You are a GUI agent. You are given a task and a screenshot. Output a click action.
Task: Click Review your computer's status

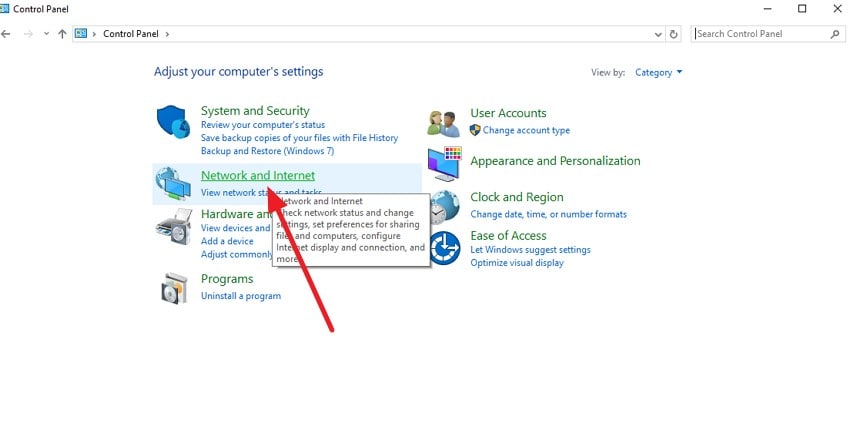(263, 125)
